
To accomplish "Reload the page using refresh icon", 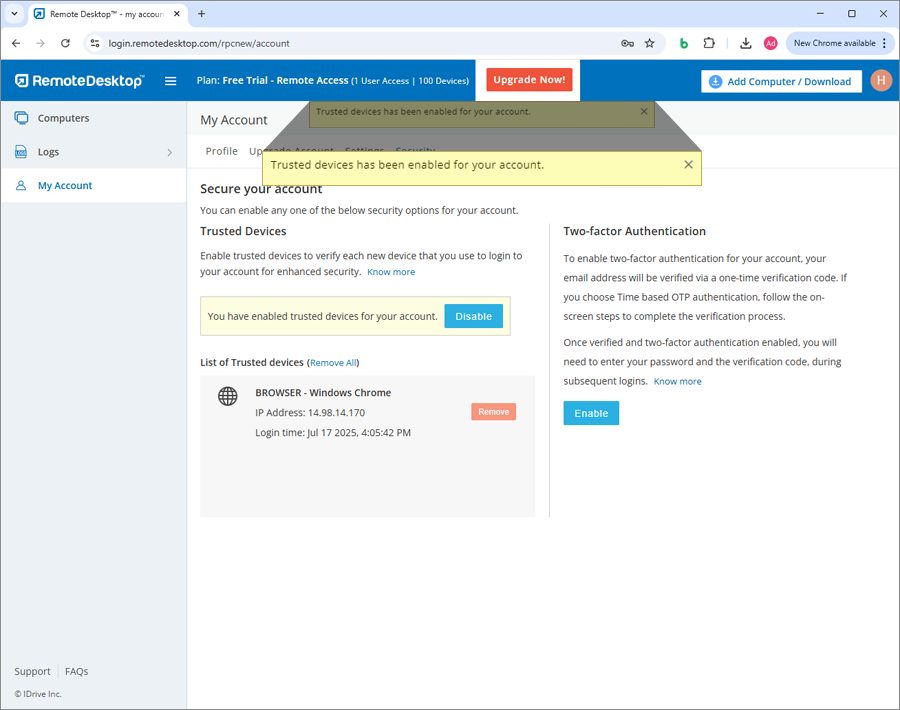I will (x=66, y=44).
